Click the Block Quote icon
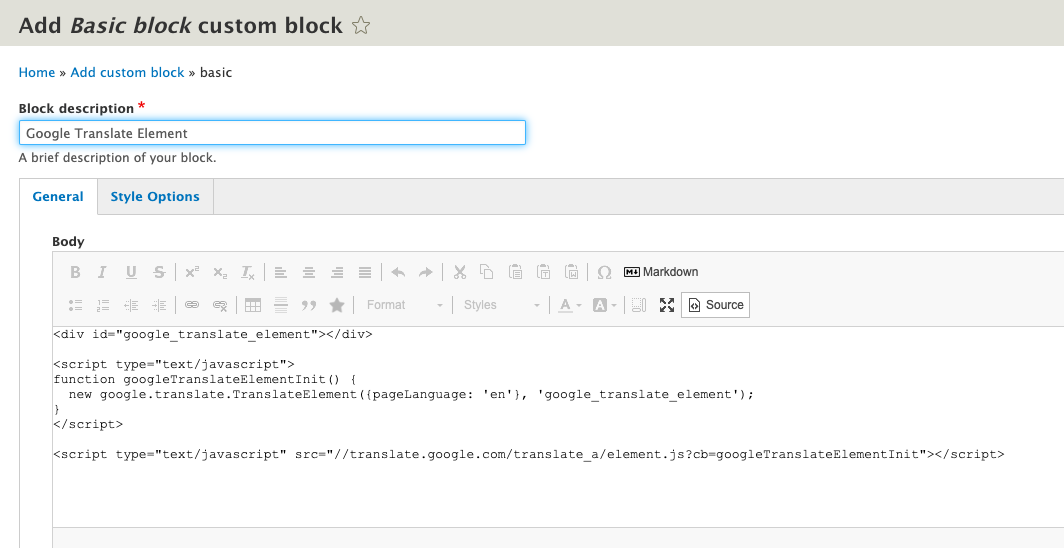The width and height of the screenshot is (1064, 548). pos(309,305)
